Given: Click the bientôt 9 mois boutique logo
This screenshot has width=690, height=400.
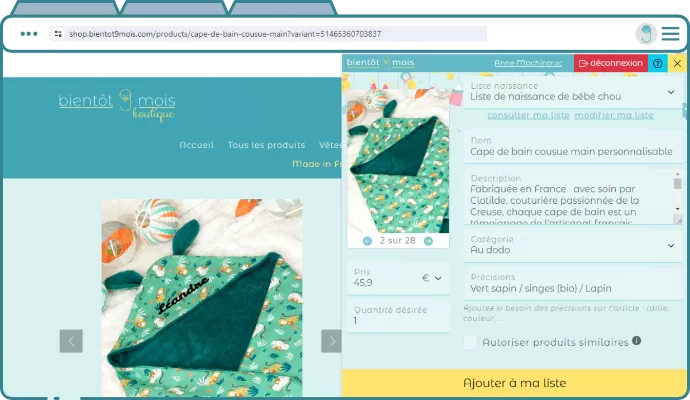Looking at the screenshot, I should [x=117, y=105].
